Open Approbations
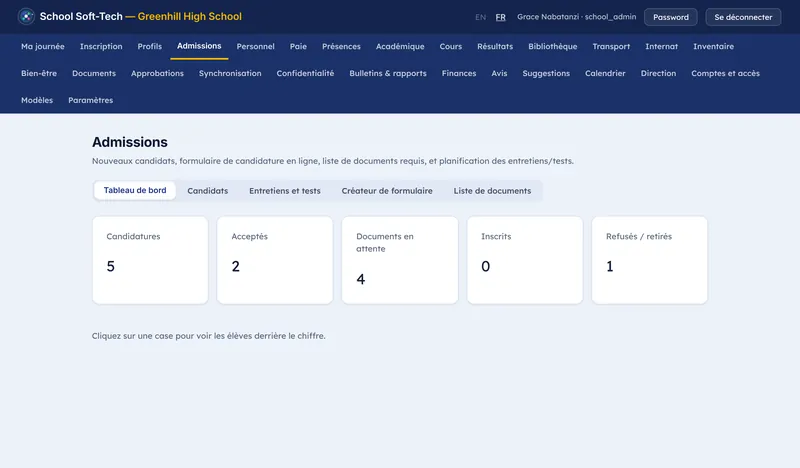The image size is (800, 468). point(157,73)
